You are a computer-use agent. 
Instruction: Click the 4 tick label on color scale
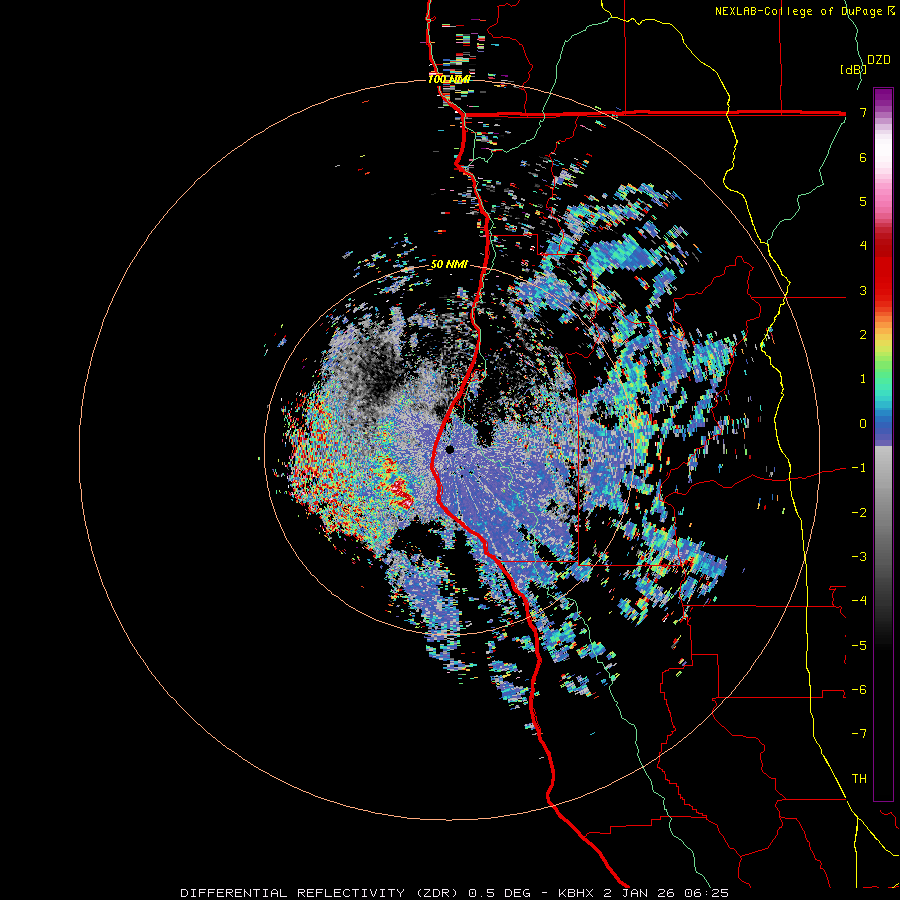(863, 246)
